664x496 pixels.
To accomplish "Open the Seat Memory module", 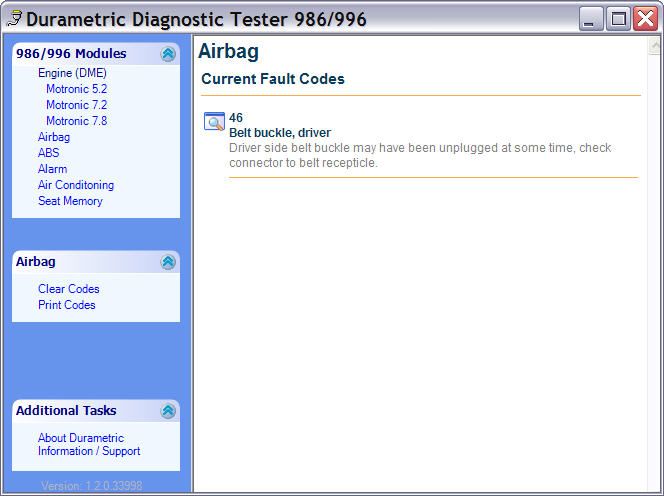I will (70, 201).
